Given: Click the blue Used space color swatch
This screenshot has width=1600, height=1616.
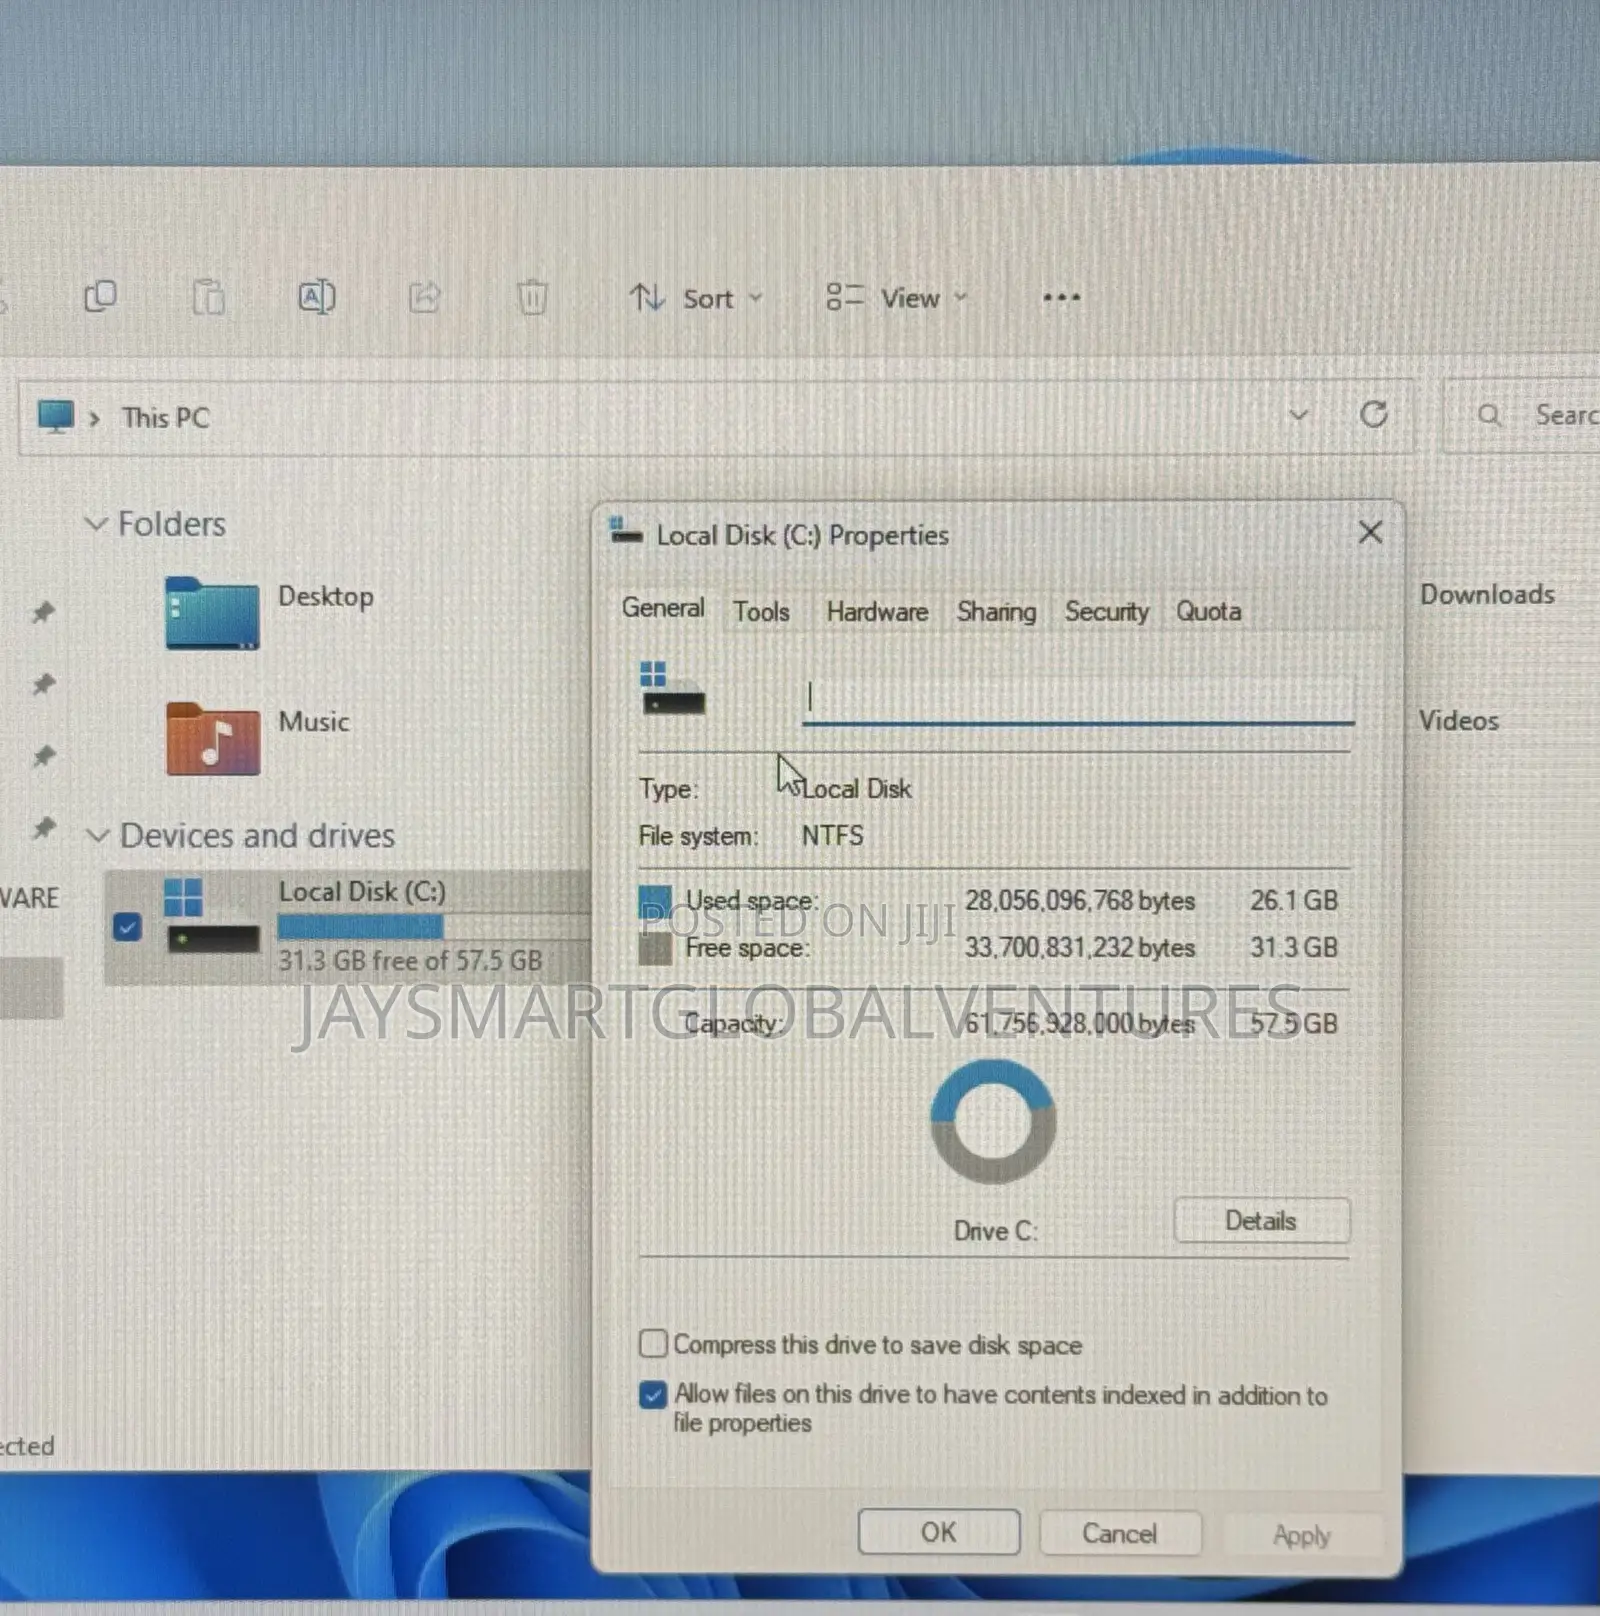Looking at the screenshot, I should [655, 901].
